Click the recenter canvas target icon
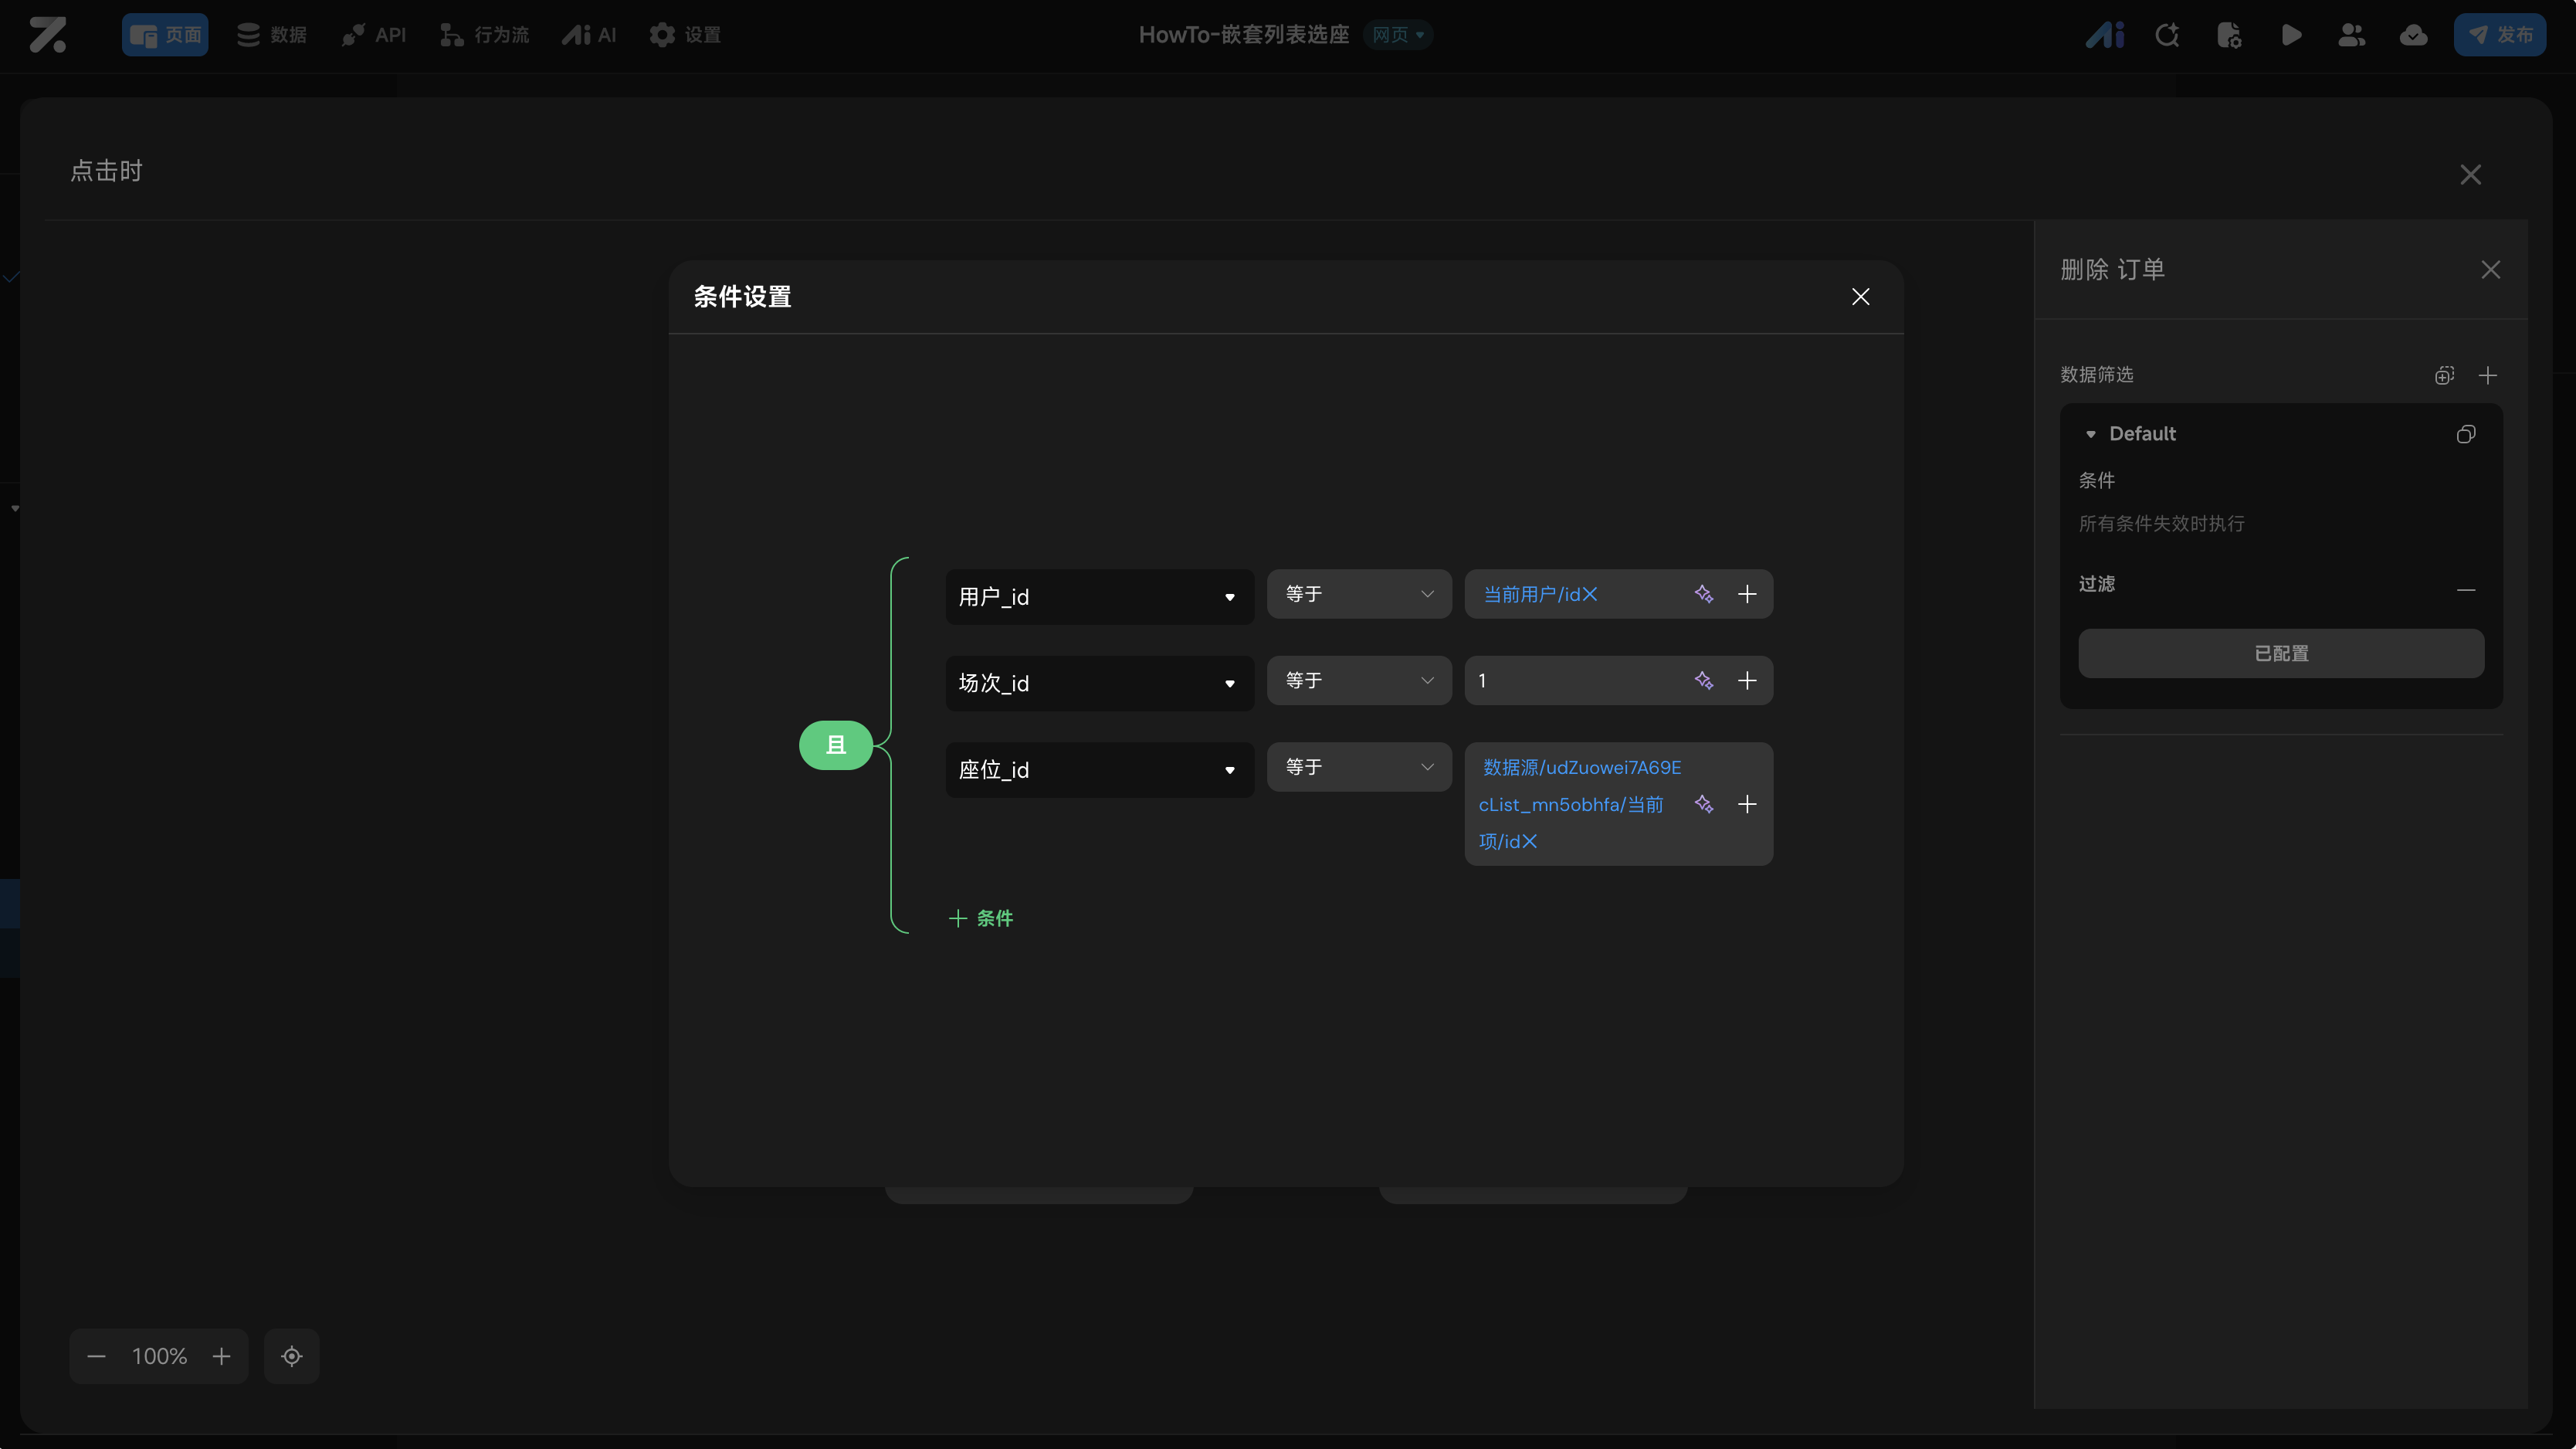This screenshot has width=2576, height=1449. coord(291,1356)
